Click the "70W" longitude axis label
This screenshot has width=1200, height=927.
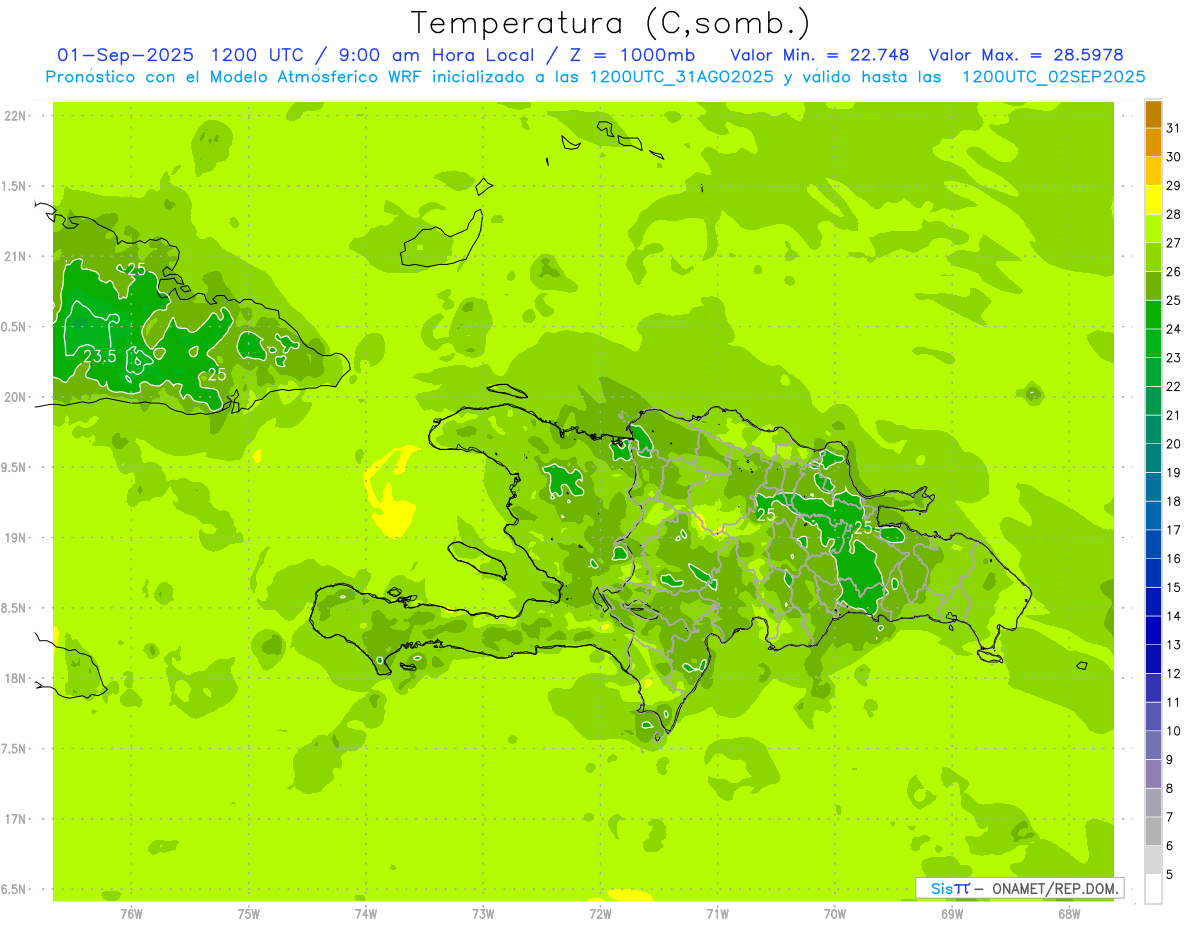tap(834, 913)
